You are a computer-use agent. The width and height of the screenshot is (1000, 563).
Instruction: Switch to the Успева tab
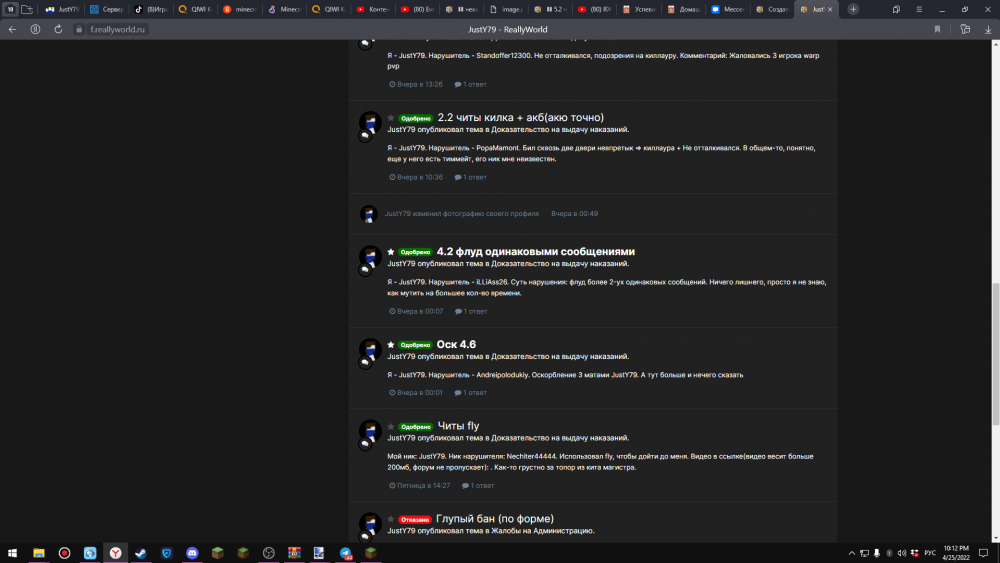(639, 10)
